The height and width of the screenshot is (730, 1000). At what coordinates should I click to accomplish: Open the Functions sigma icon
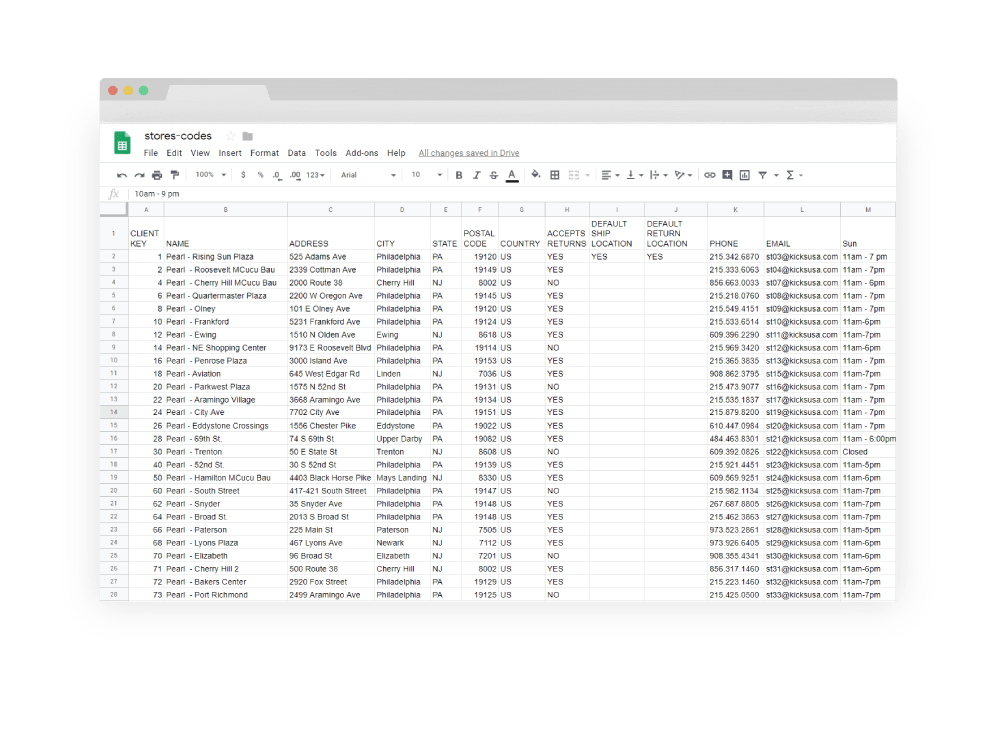click(790, 175)
